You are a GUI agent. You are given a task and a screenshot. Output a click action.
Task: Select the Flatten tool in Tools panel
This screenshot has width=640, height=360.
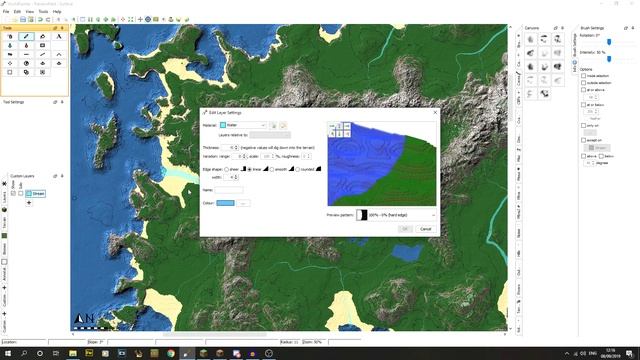(x=26, y=54)
